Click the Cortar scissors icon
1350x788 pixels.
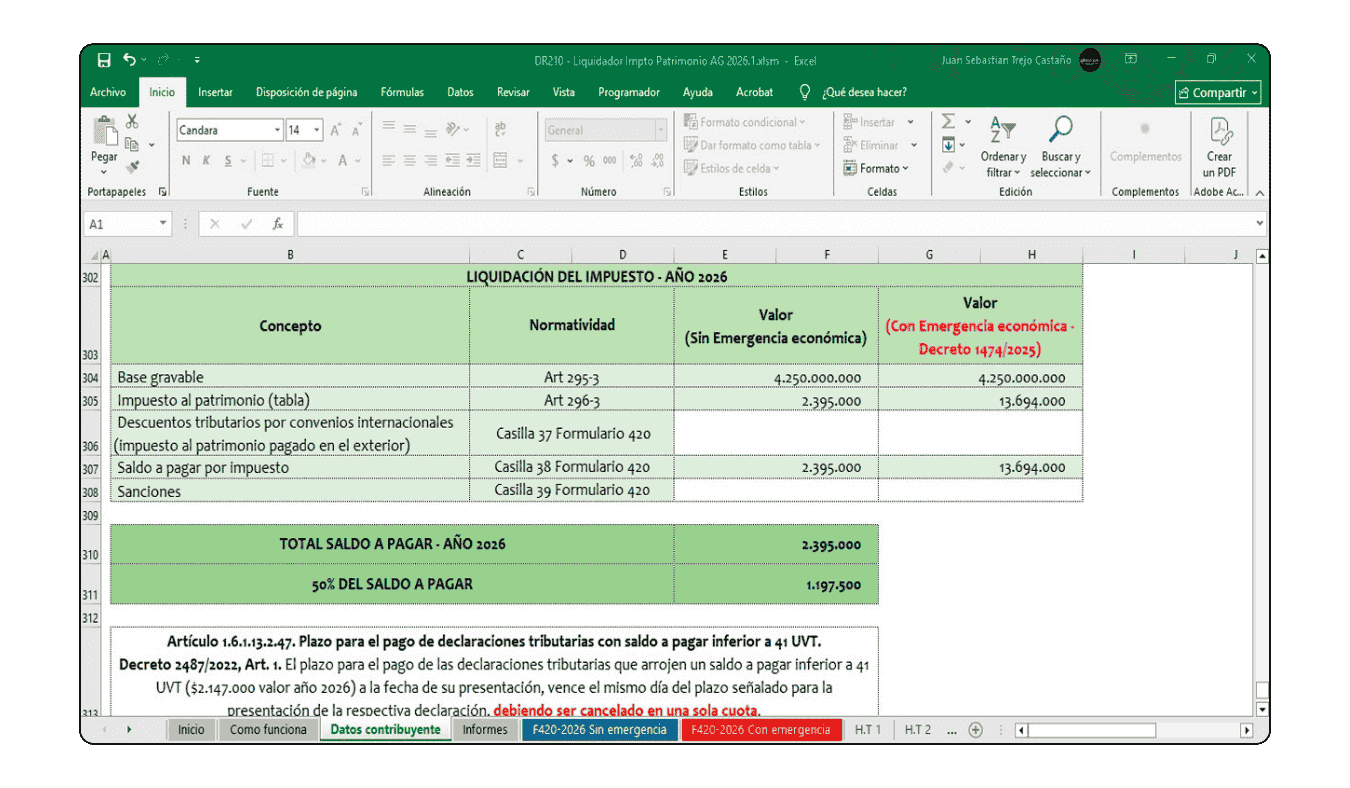point(131,122)
